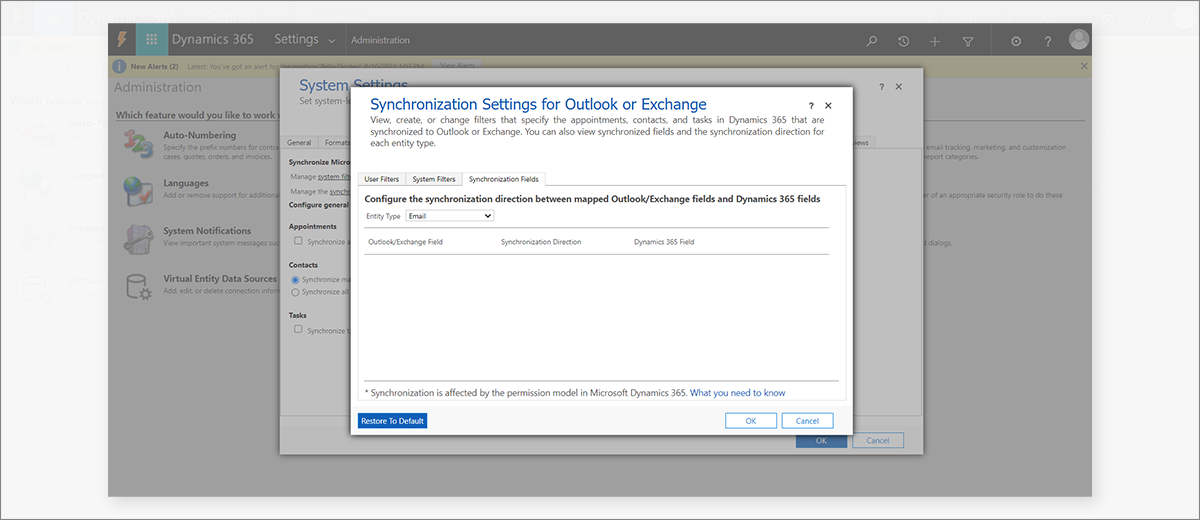Click the plus quick create icon

[935, 41]
